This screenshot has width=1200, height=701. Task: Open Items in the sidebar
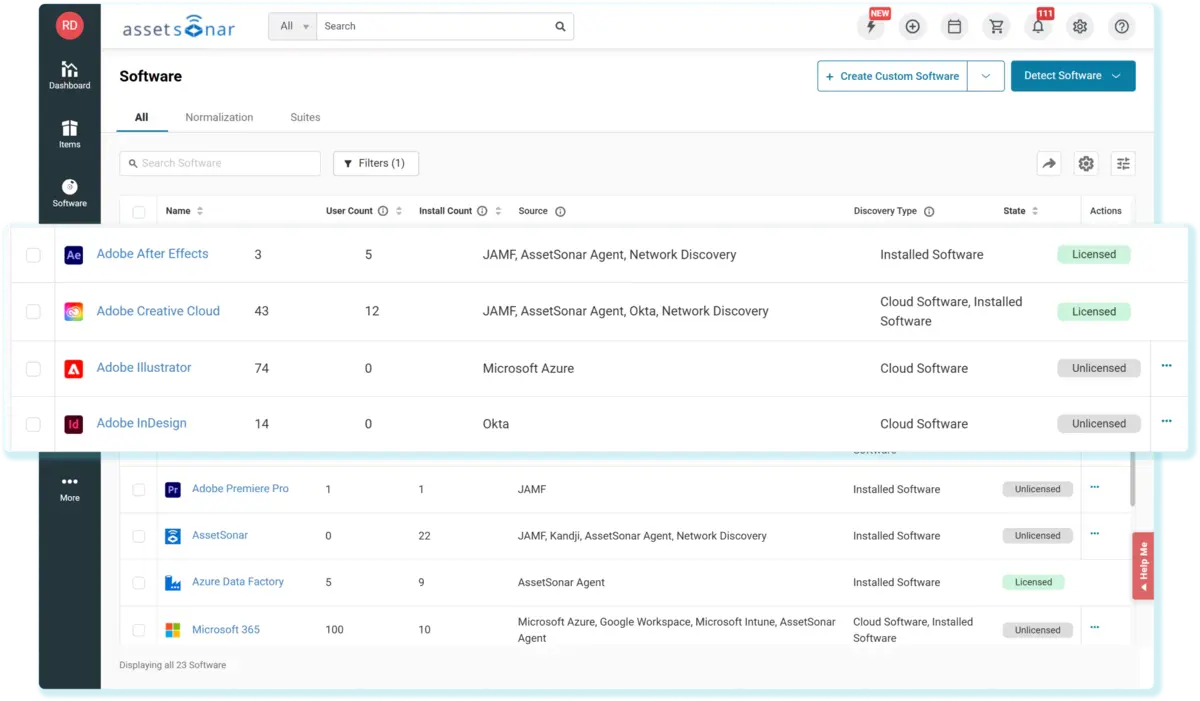69,134
